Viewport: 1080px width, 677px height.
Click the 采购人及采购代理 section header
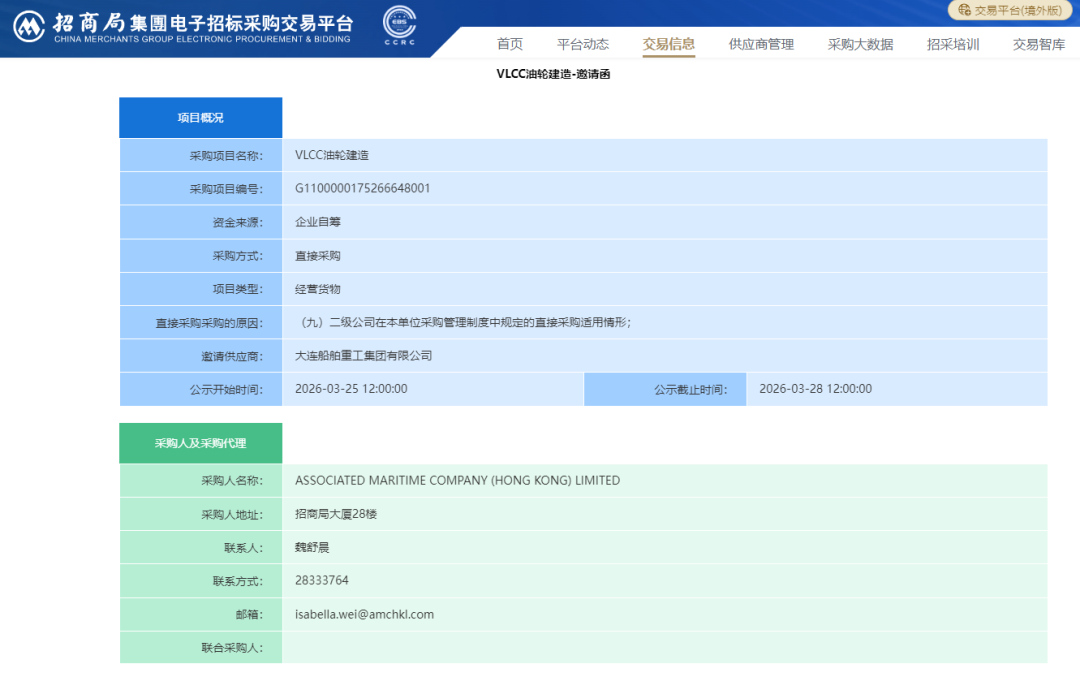tap(200, 443)
